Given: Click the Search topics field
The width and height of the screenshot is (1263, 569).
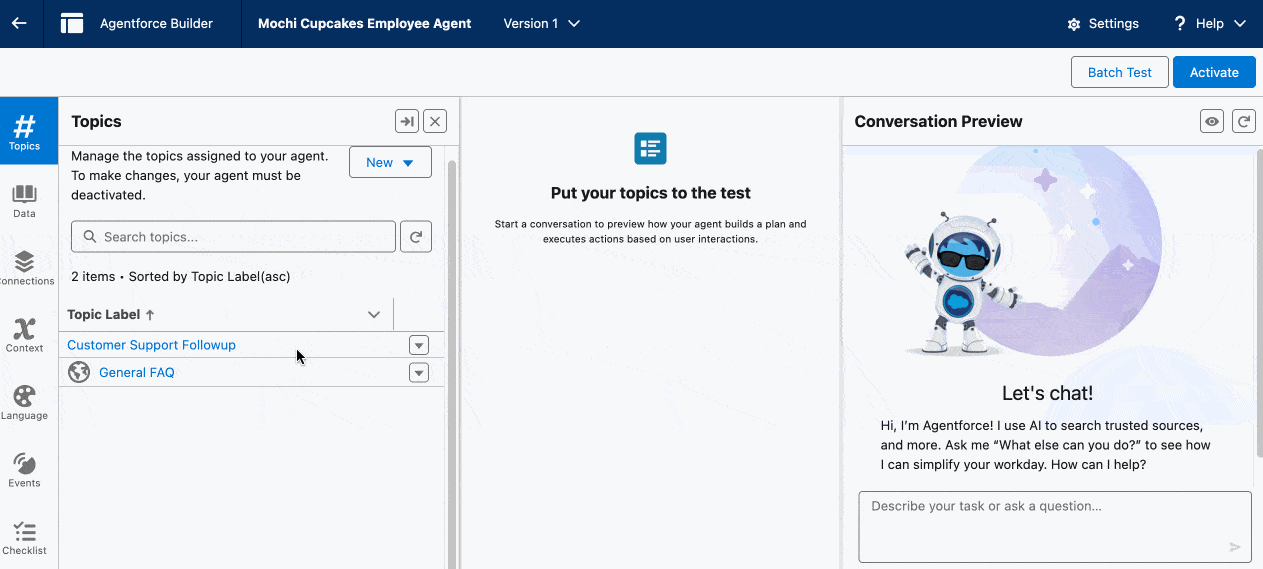Looking at the screenshot, I should [234, 237].
